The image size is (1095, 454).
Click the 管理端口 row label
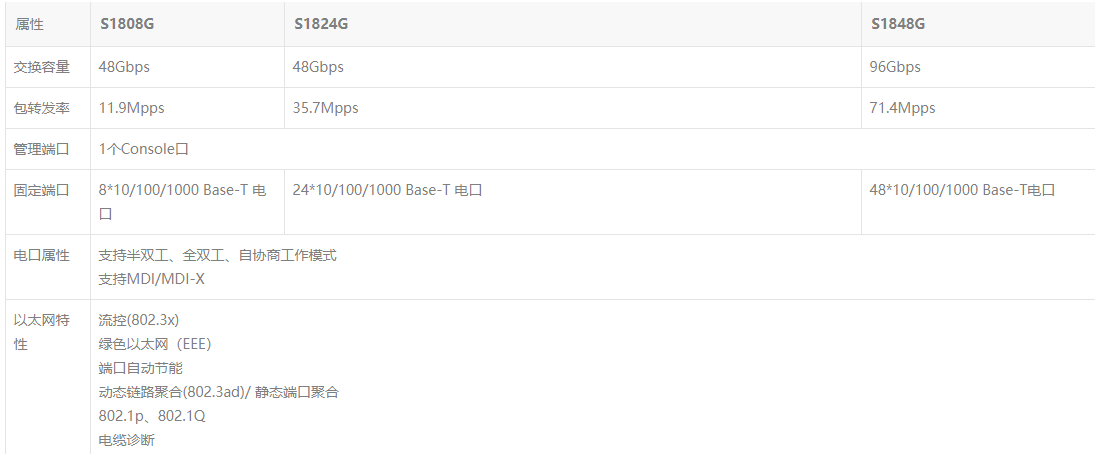tap(42, 149)
